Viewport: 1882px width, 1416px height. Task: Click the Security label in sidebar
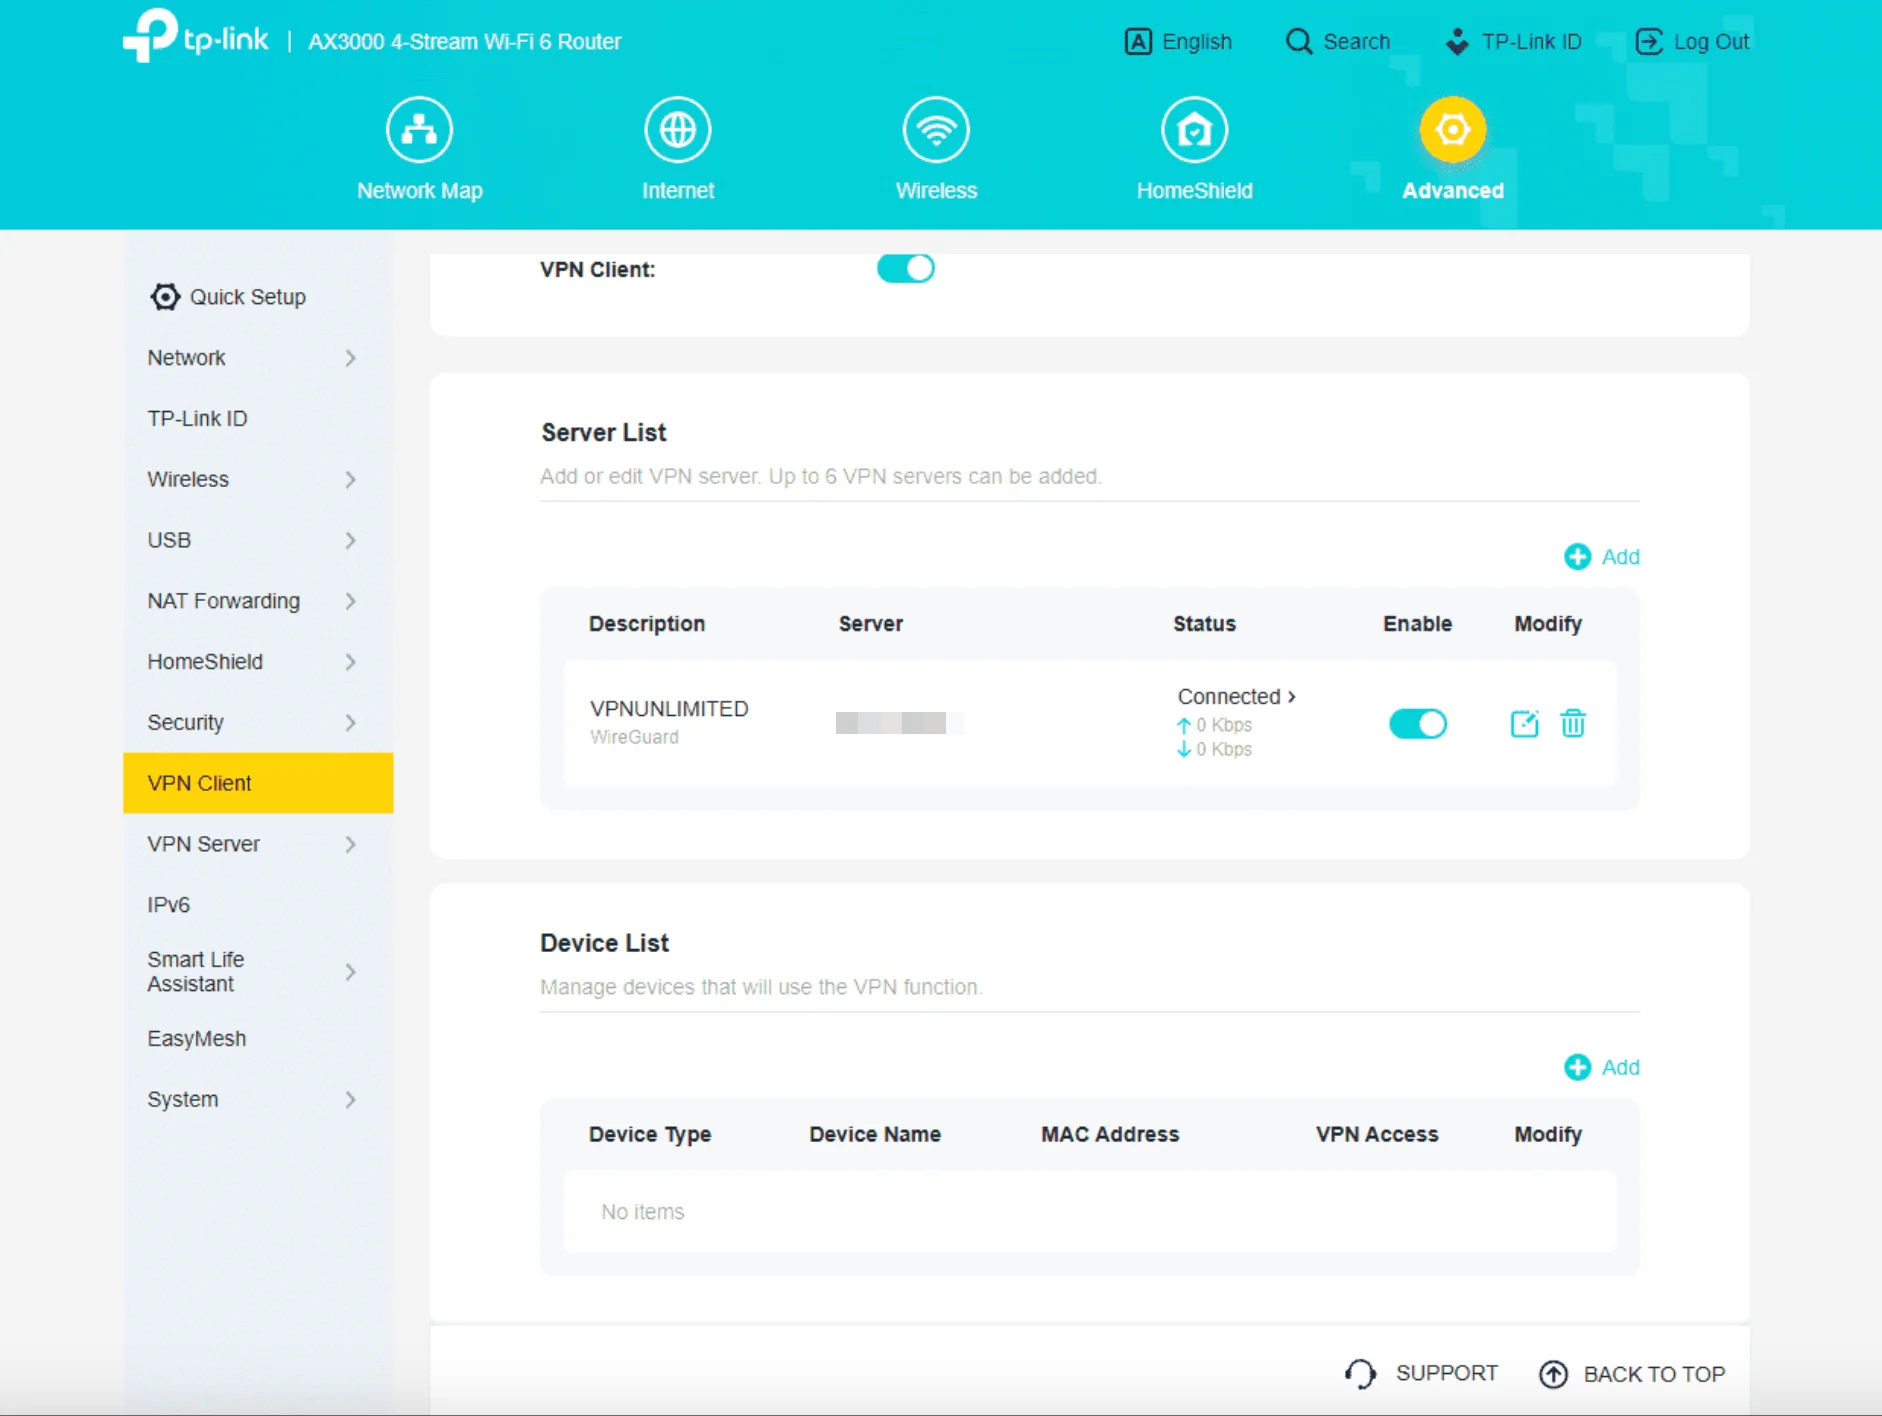(185, 722)
